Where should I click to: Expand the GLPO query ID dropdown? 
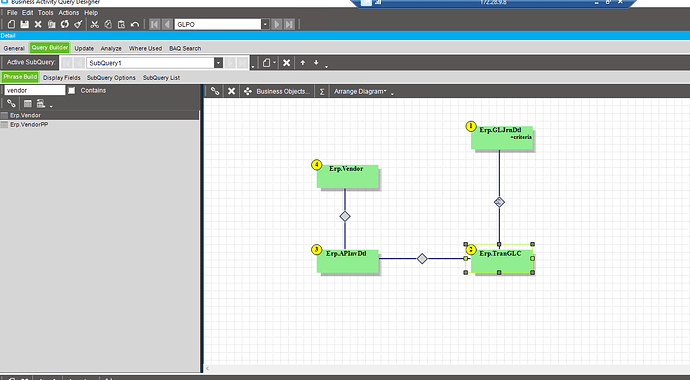click(x=265, y=24)
